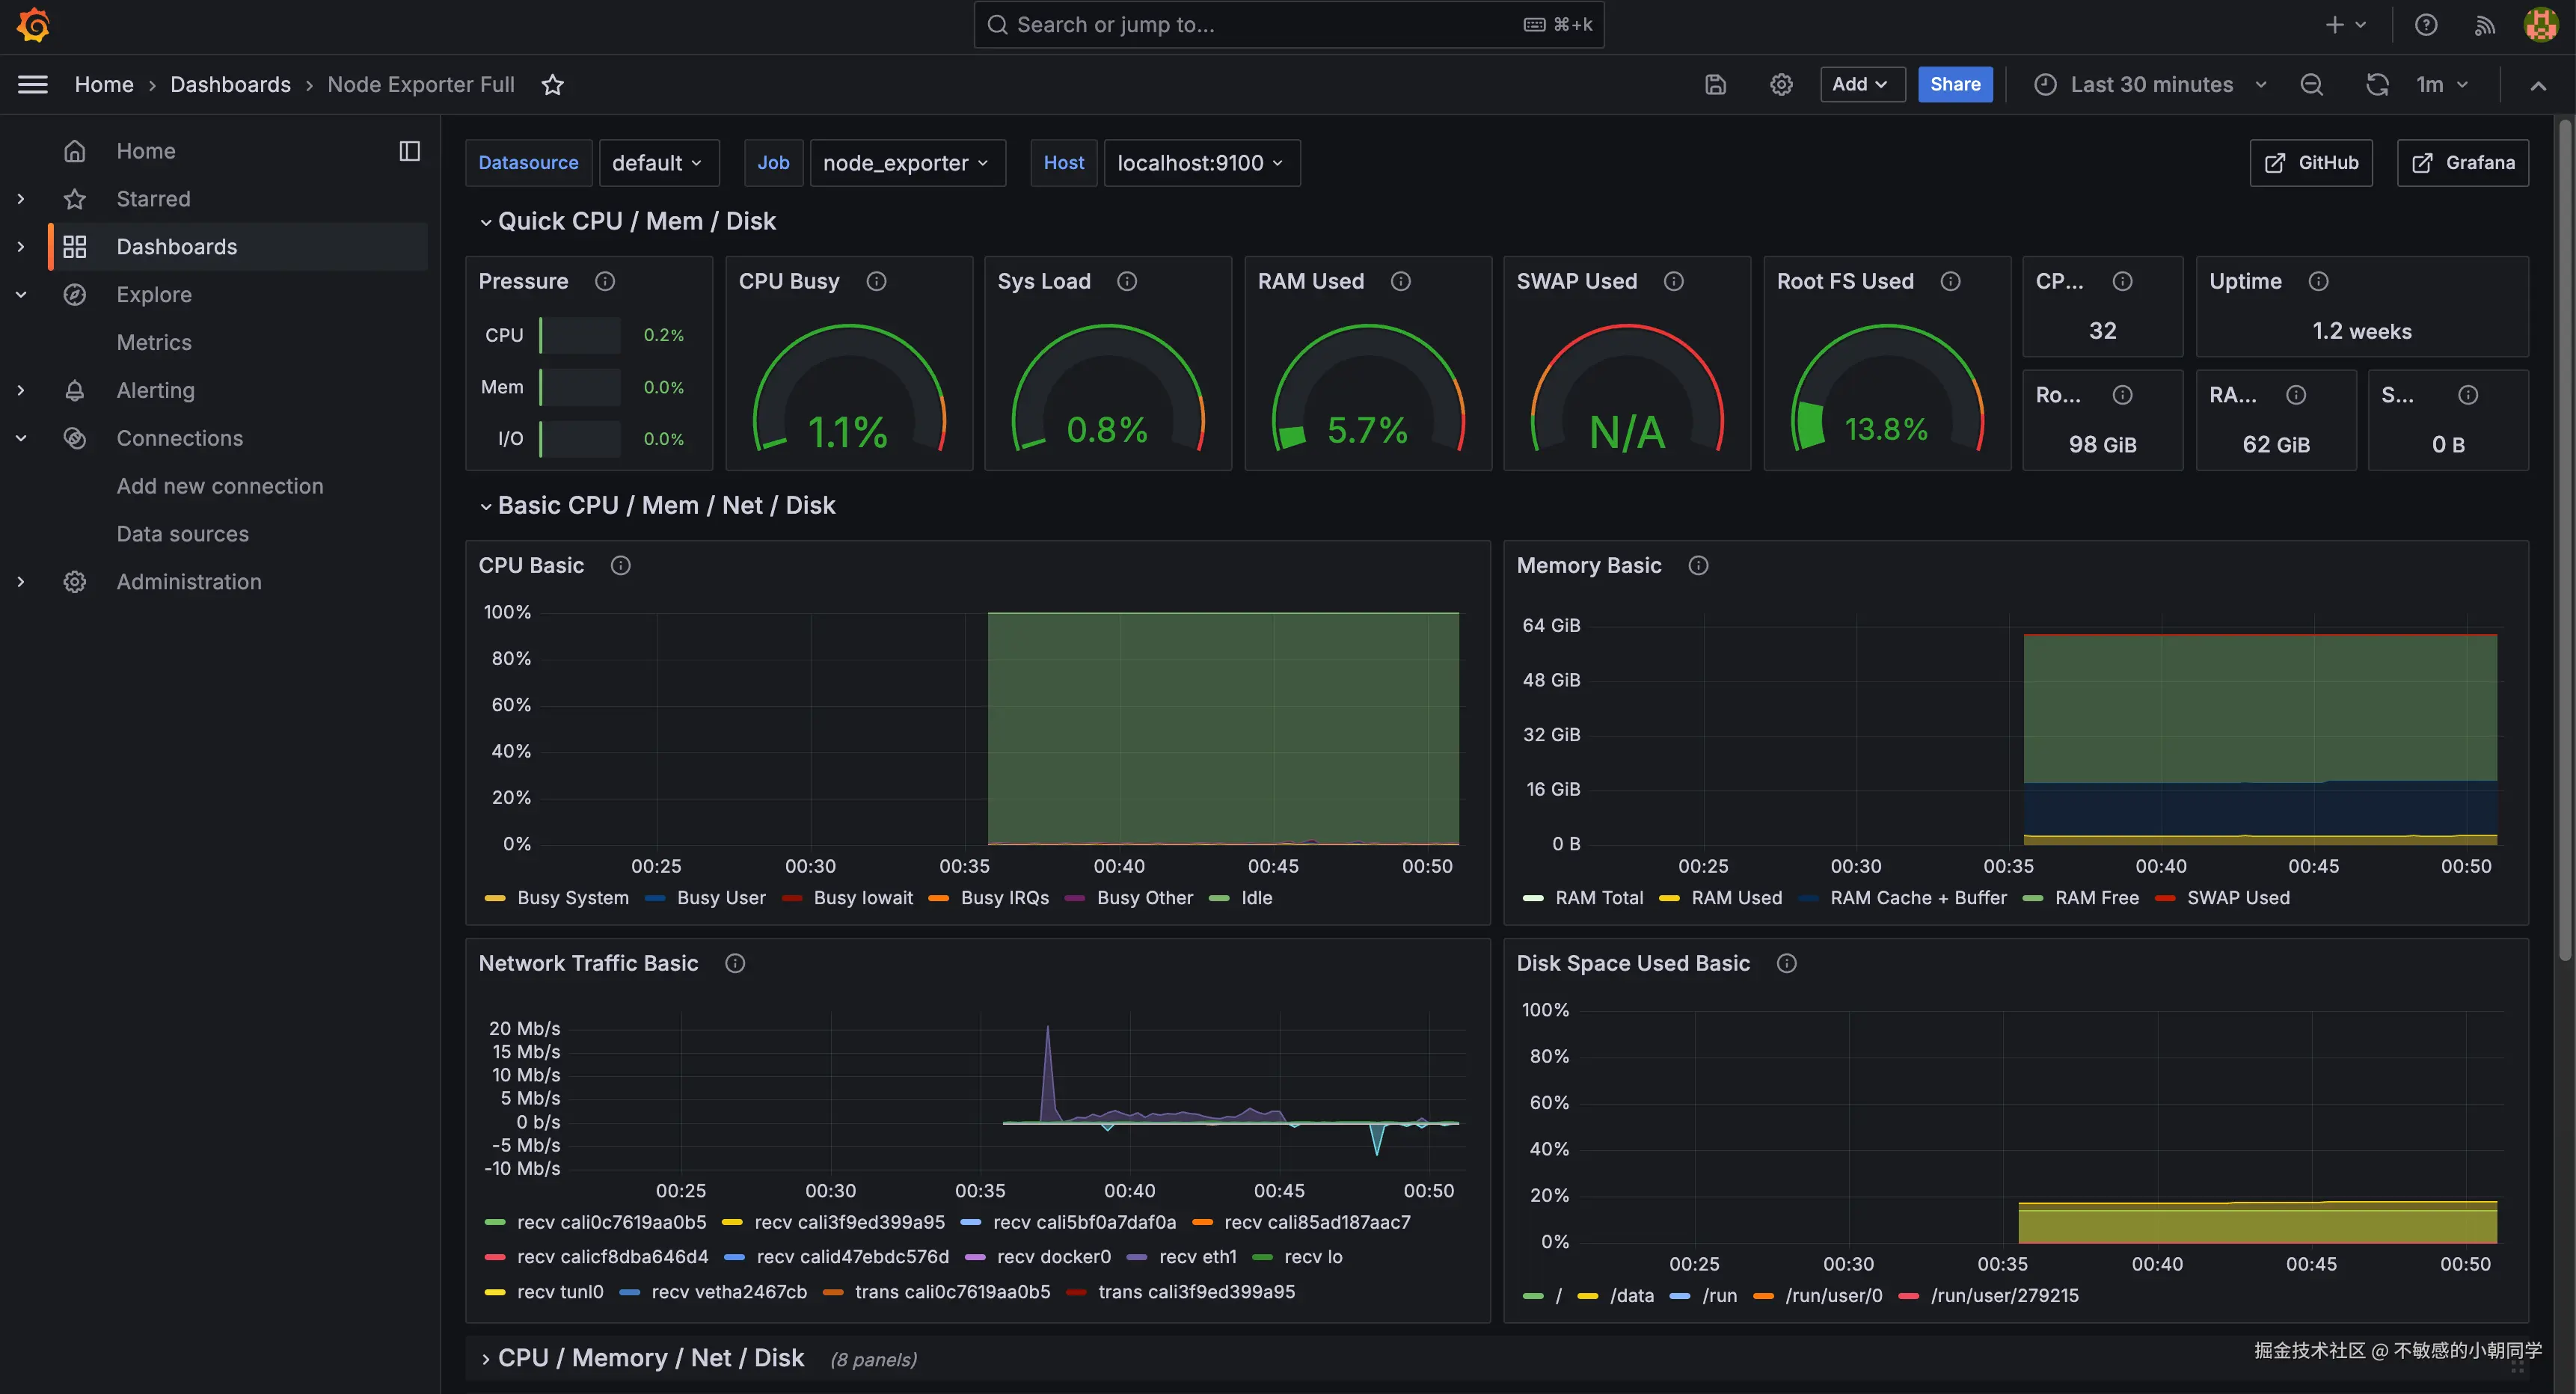Dock or undock the sidebar menu

[409, 151]
